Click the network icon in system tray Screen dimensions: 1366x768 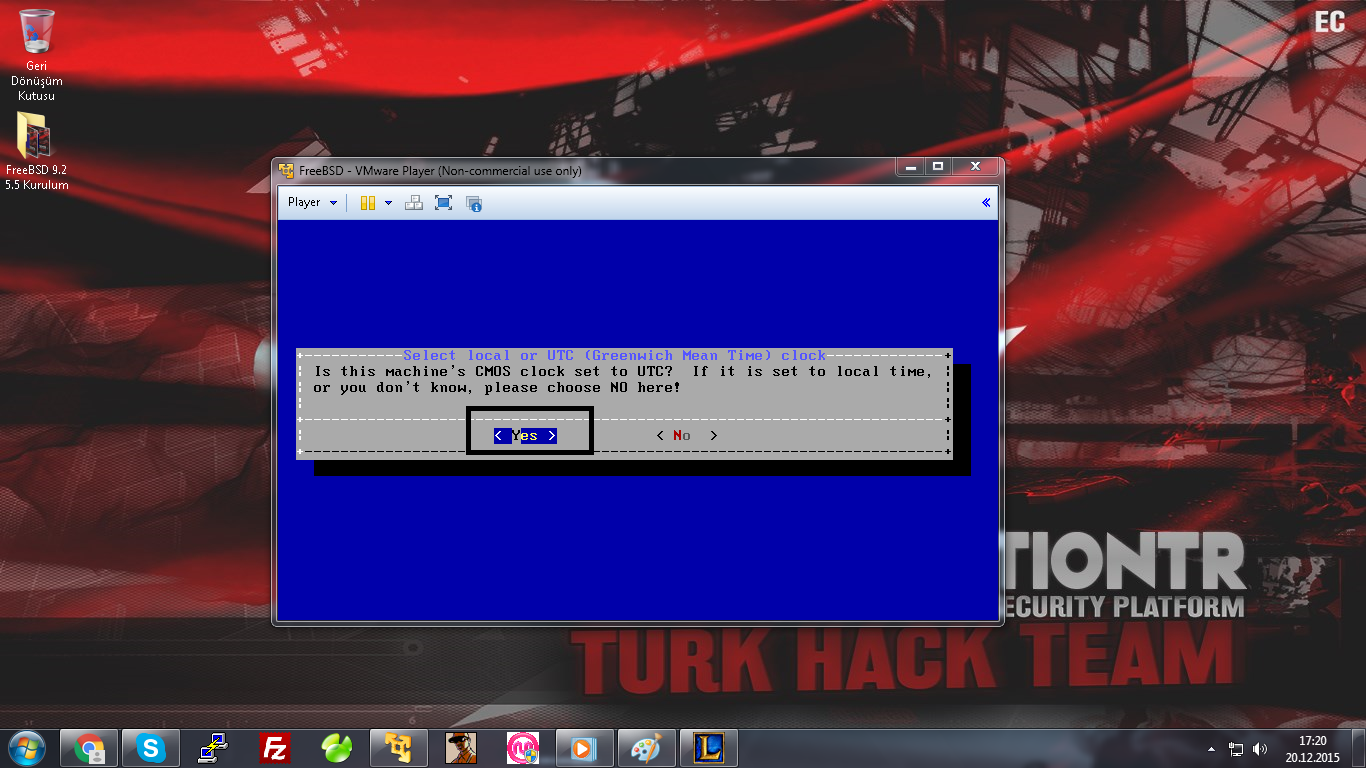click(x=1236, y=749)
